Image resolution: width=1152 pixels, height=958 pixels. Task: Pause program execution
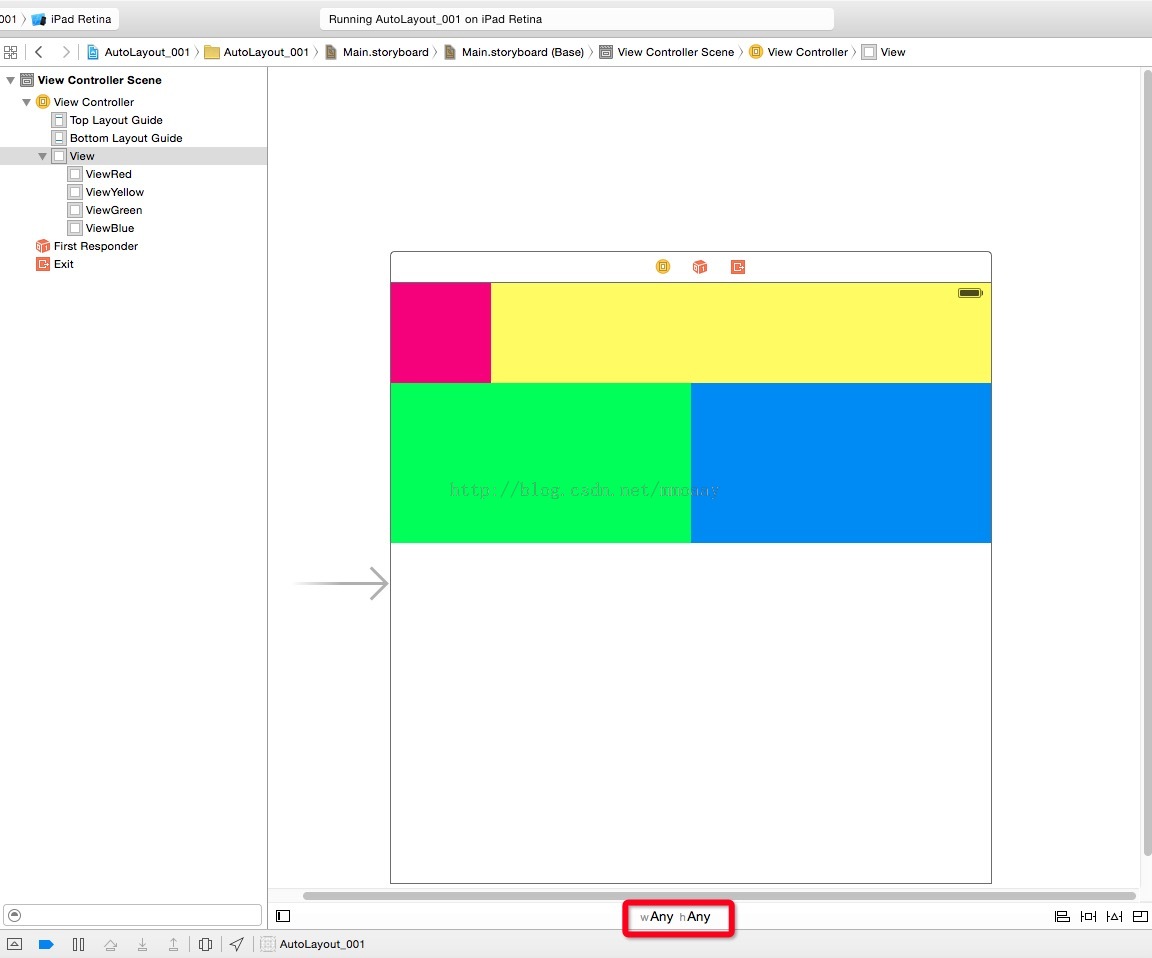79,944
